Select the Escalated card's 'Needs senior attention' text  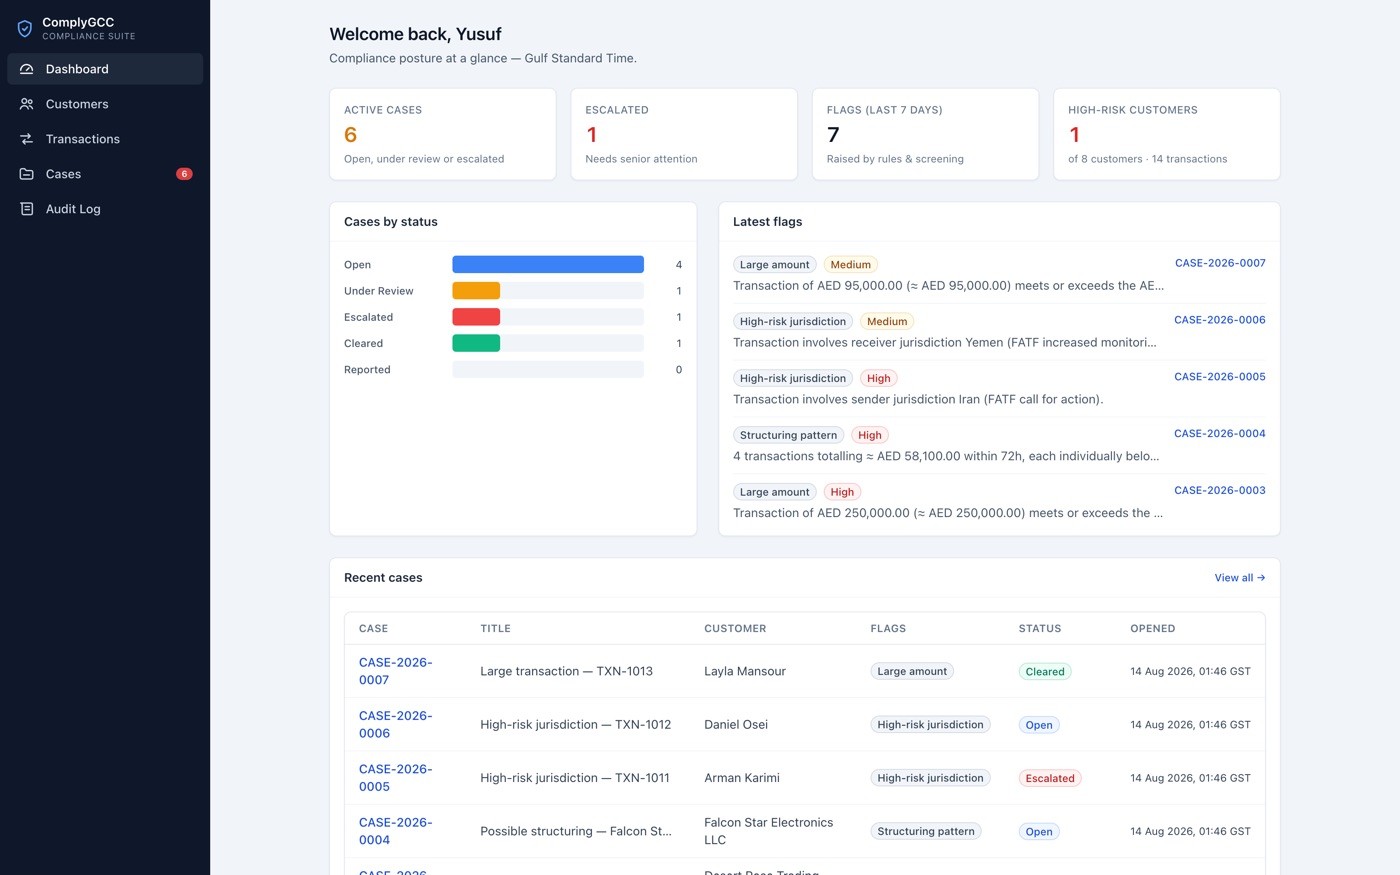click(x=641, y=159)
